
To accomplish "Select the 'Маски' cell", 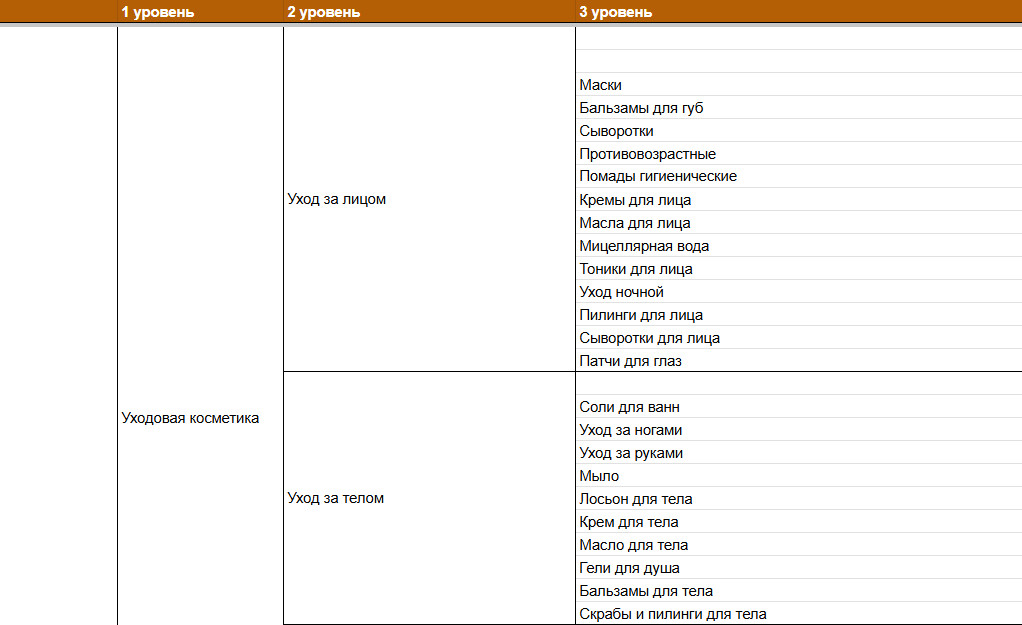I will pyautogui.click(x=798, y=85).
